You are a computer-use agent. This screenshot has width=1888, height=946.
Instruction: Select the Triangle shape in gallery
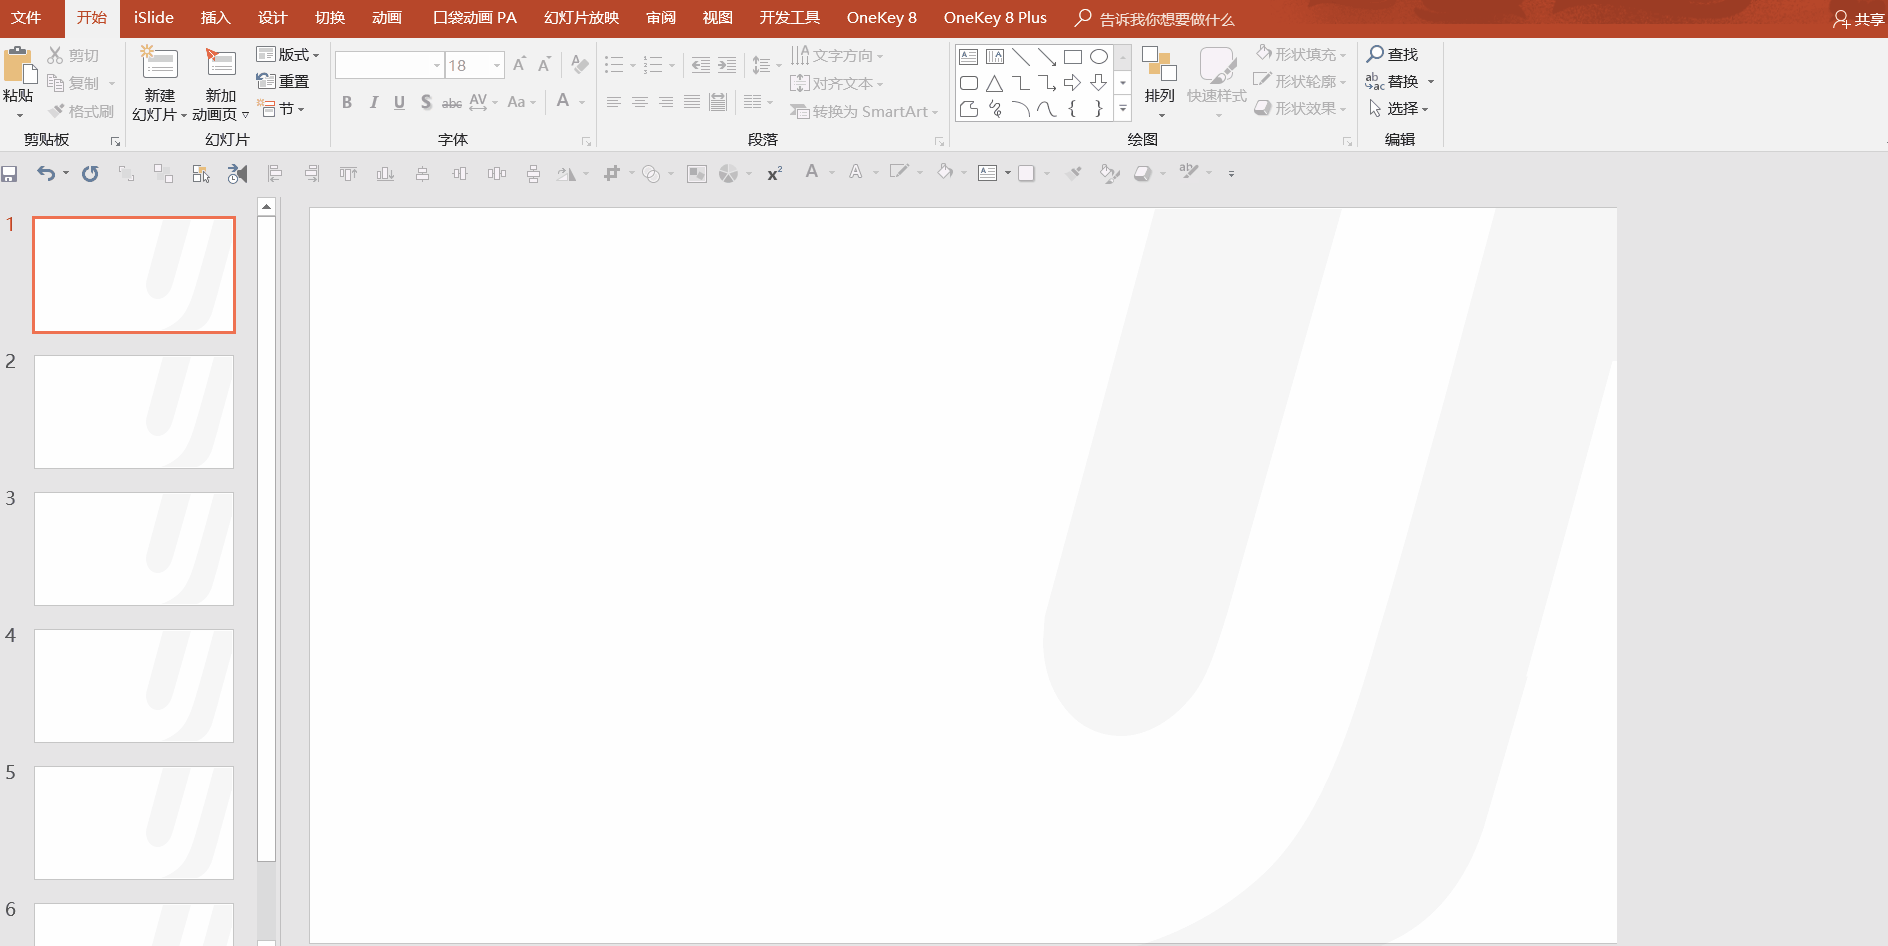(994, 83)
